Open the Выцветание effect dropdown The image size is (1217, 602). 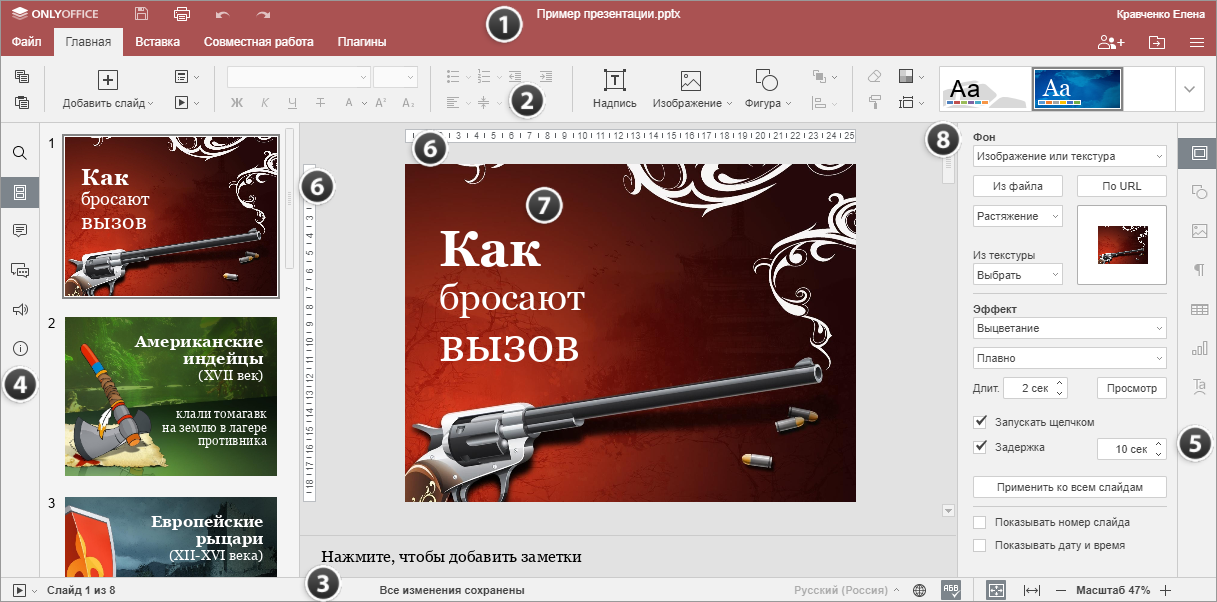(x=1069, y=328)
